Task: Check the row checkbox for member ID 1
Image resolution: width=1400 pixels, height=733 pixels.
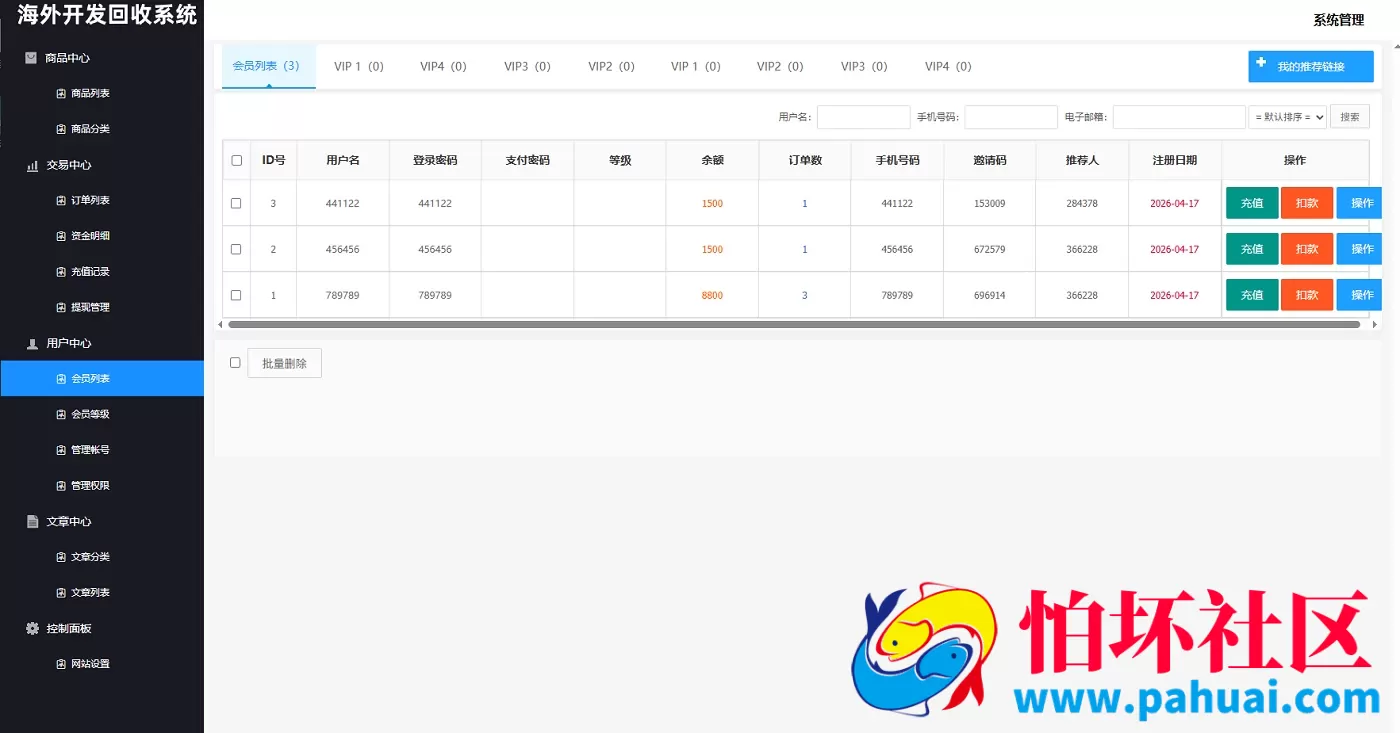Action: point(236,295)
